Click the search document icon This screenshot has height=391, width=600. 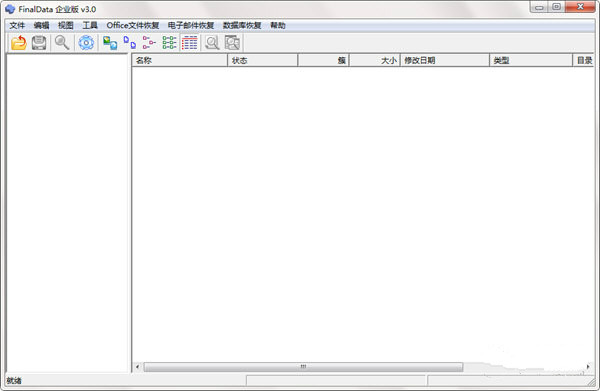(x=212, y=43)
